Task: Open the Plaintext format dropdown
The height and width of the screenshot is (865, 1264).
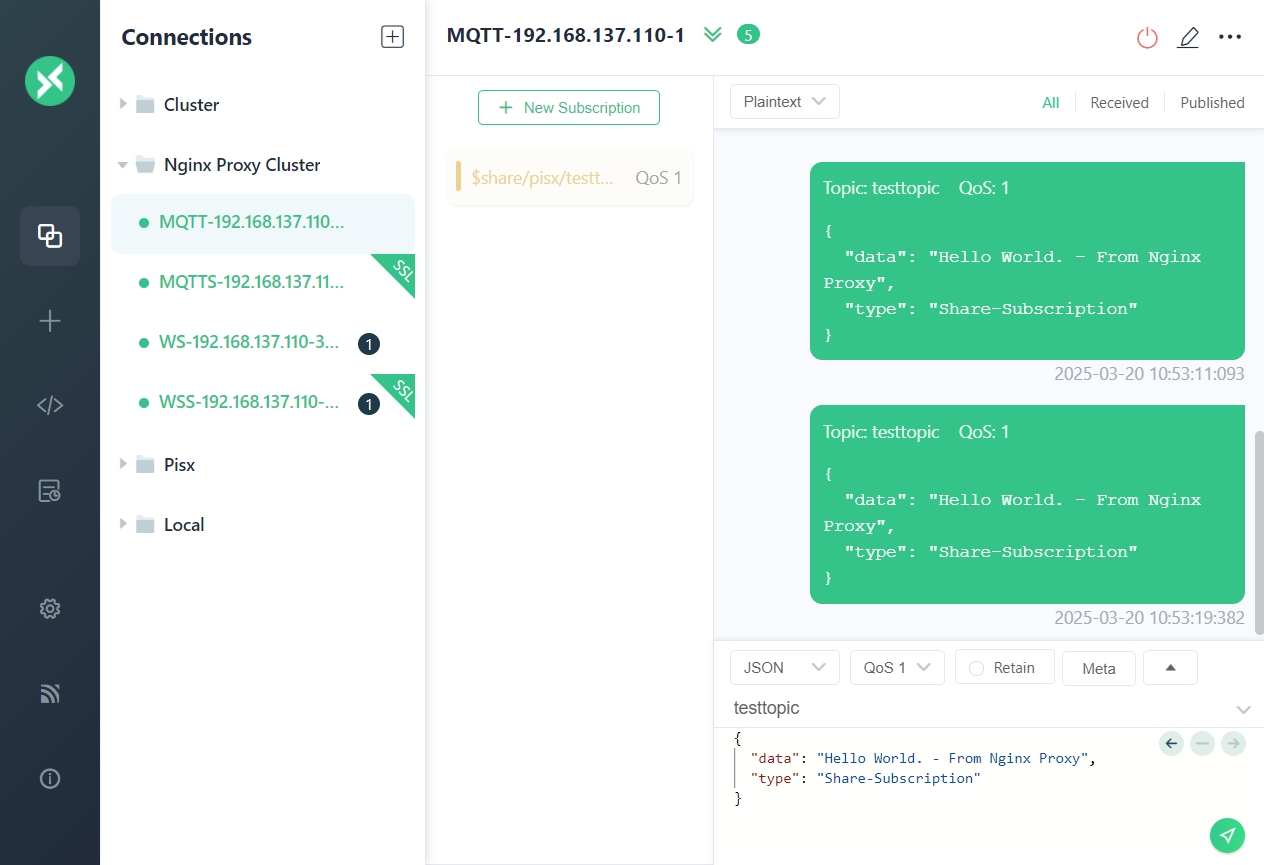Action: click(784, 102)
